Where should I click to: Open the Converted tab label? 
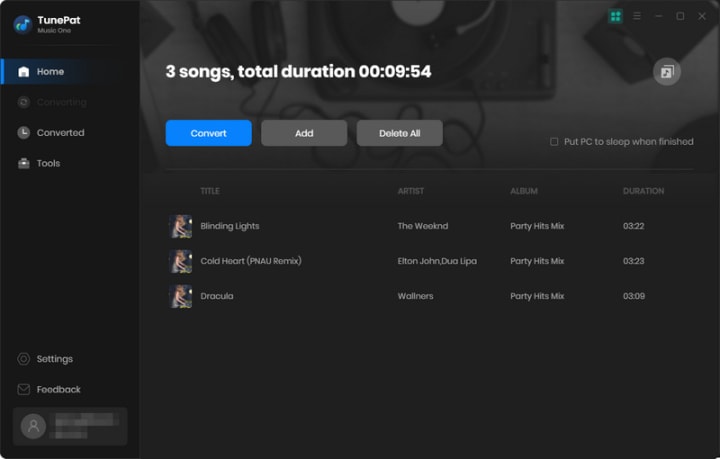coord(61,133)
